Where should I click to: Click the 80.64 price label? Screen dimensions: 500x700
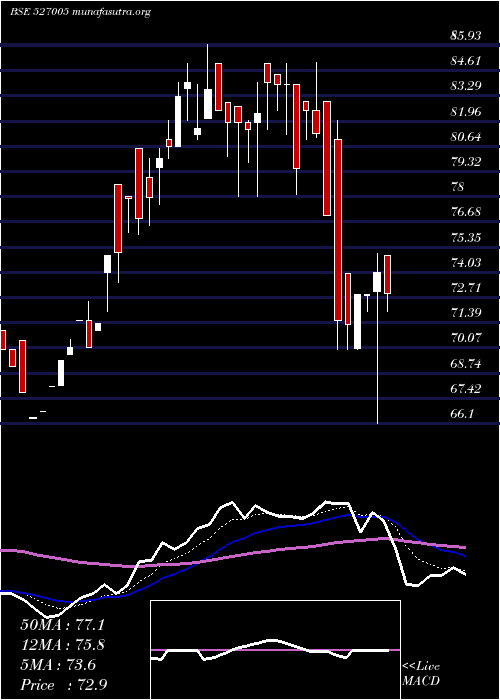point(466,136)
